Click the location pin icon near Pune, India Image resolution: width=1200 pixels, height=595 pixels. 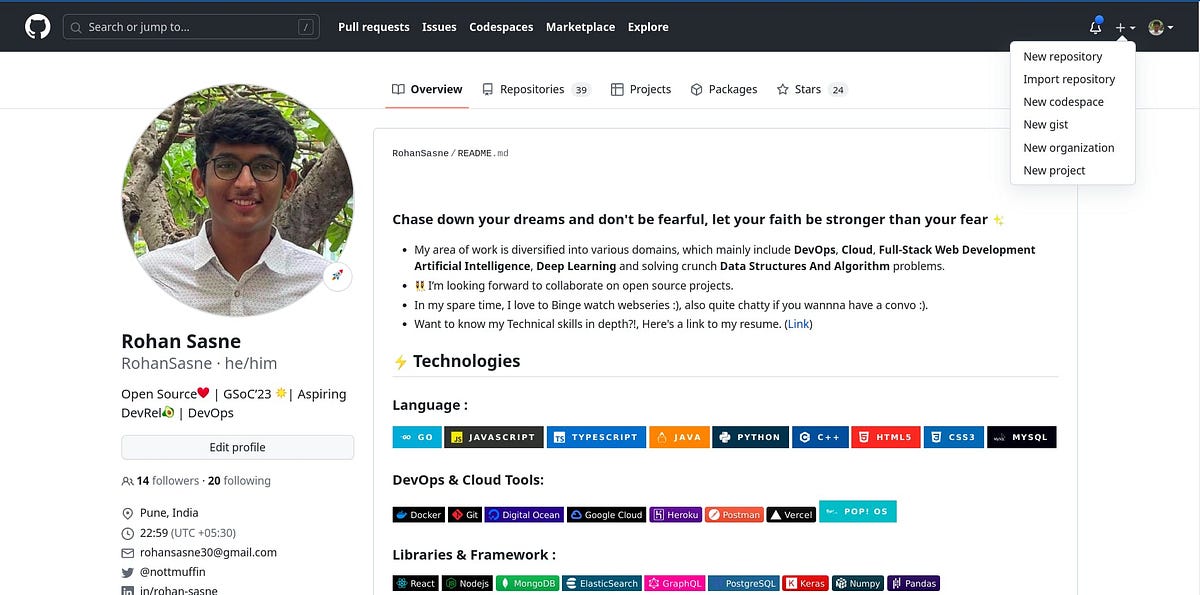127,512
